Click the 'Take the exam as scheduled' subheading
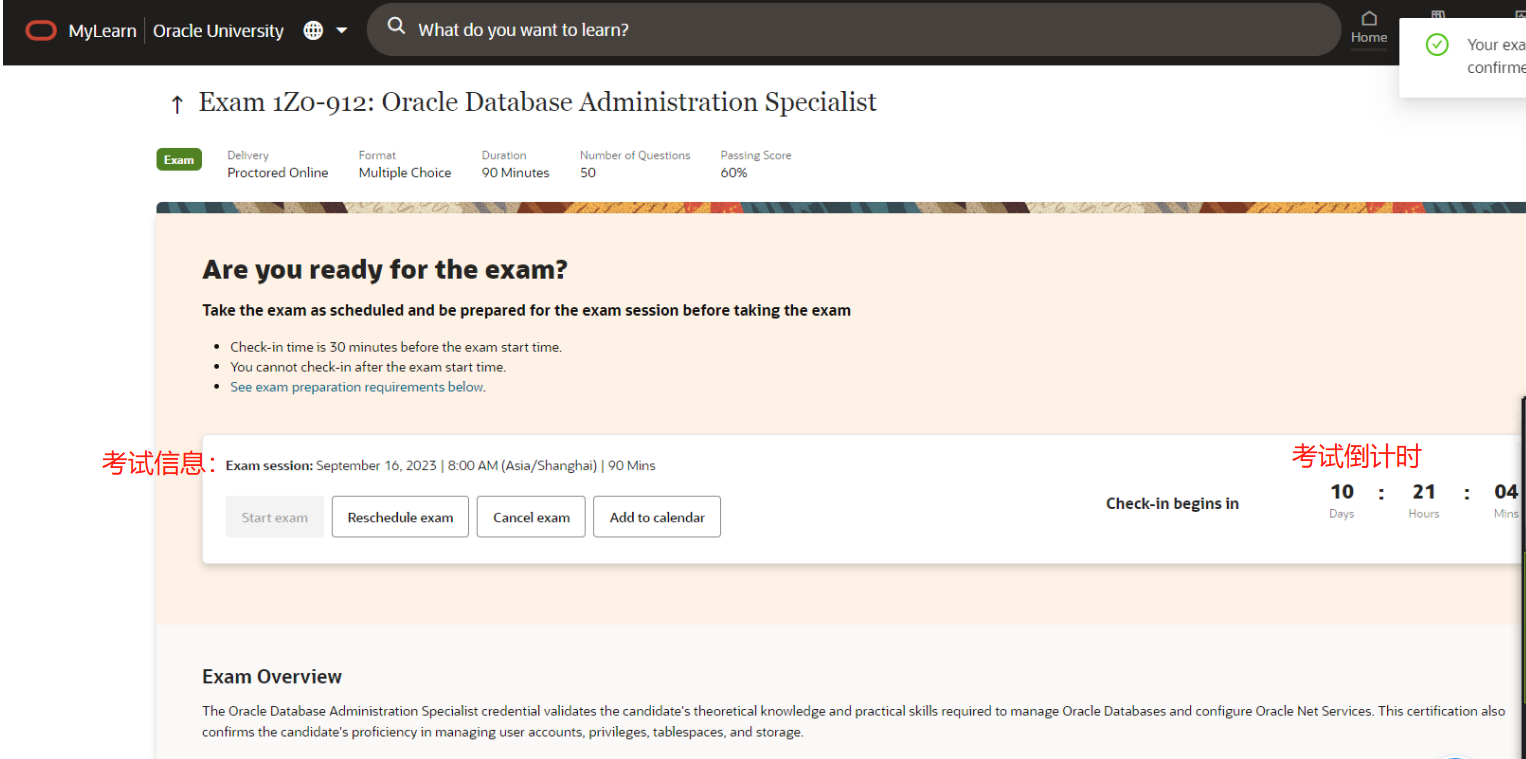 coord(526,310)
